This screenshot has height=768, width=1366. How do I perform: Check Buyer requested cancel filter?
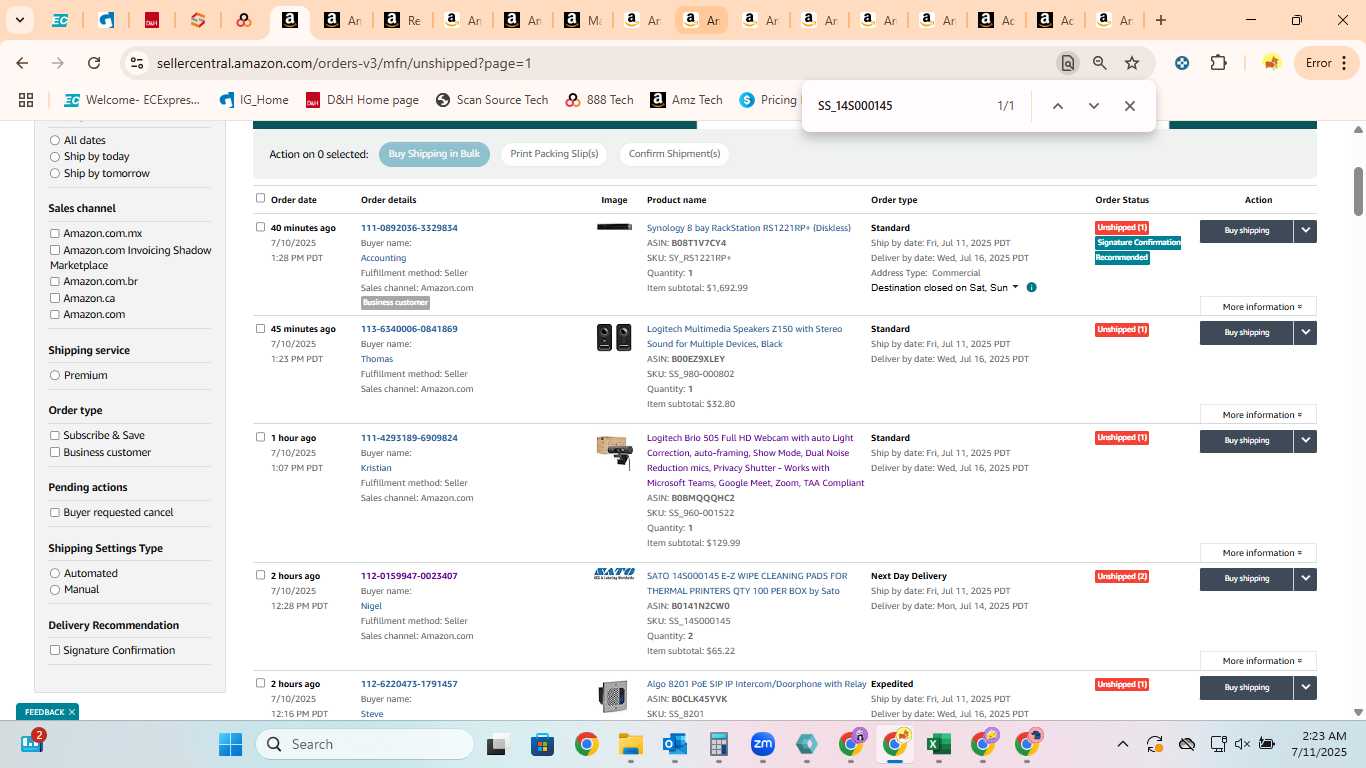[55, 512]
